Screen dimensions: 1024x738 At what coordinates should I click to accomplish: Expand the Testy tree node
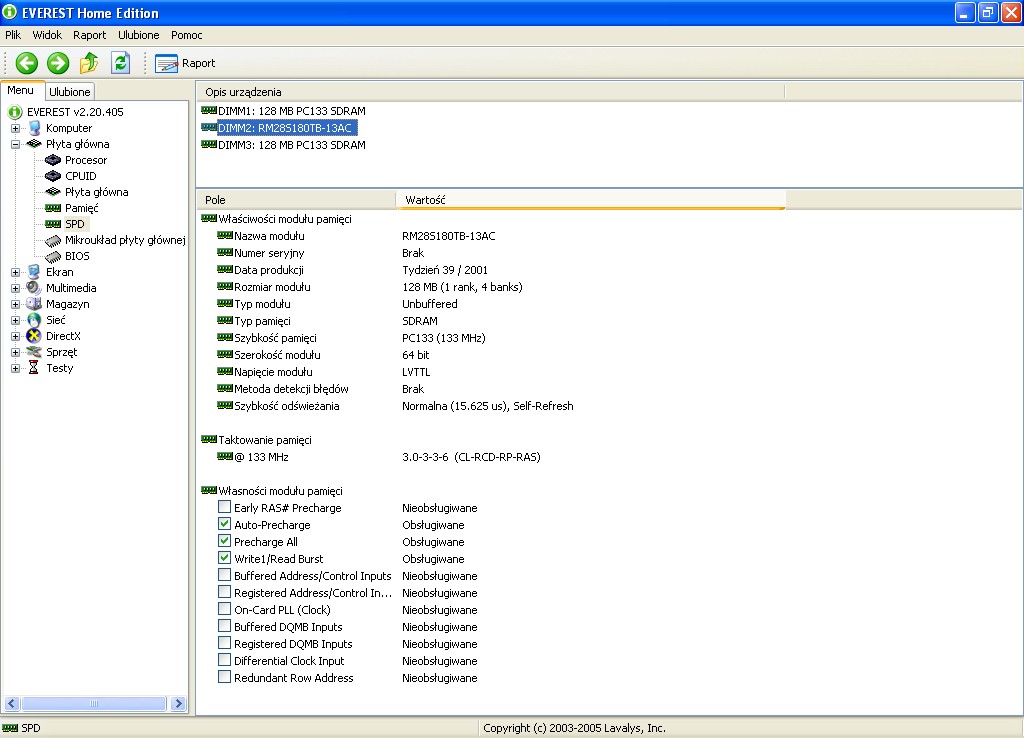pyautogui.click(x=15, y=368)
